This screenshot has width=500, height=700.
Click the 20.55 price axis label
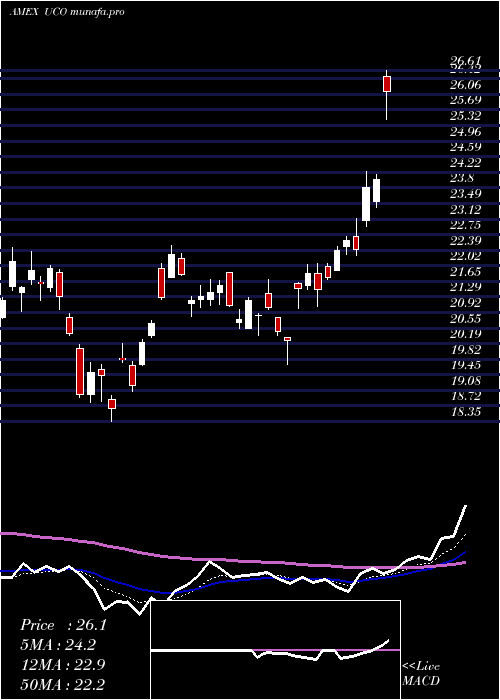(466, 318)
